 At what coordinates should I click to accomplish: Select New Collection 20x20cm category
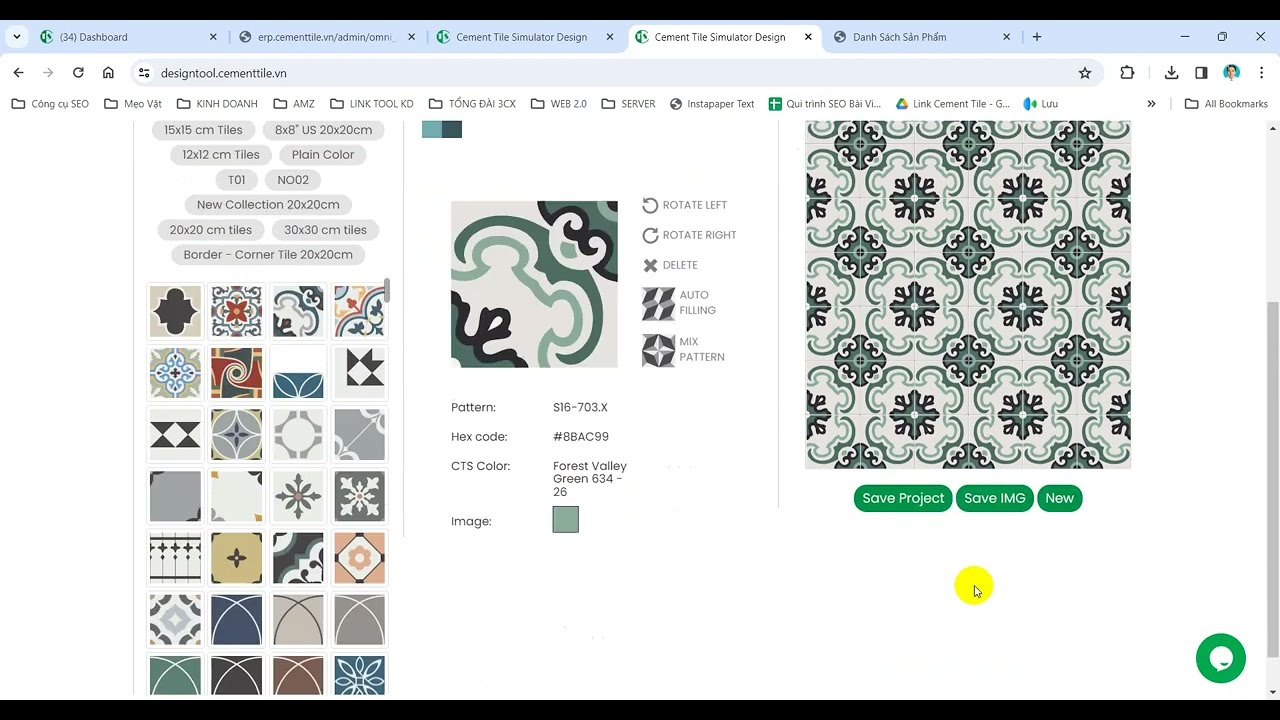tap(268, 205)
